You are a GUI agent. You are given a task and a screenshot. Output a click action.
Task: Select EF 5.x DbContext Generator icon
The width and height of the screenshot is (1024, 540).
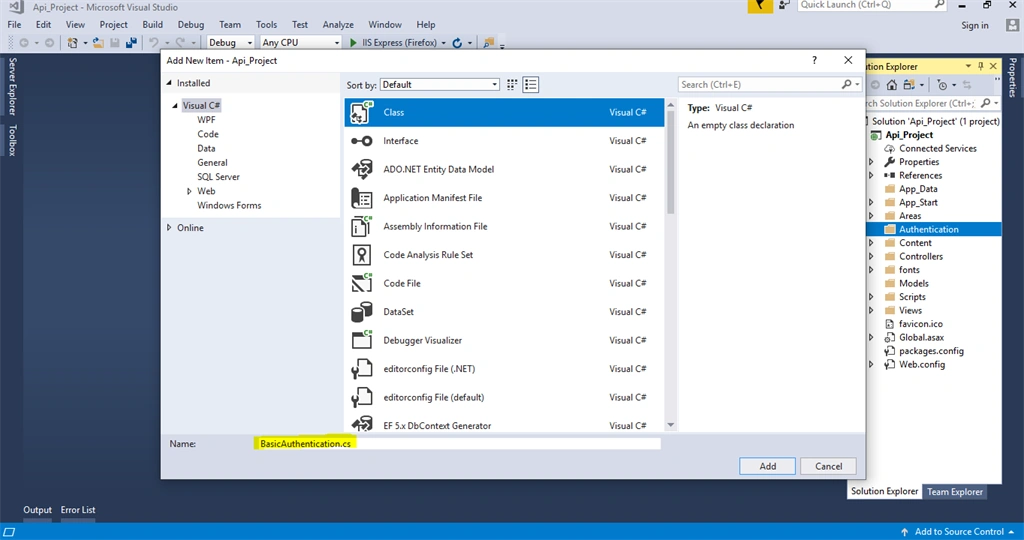(361, 424)
